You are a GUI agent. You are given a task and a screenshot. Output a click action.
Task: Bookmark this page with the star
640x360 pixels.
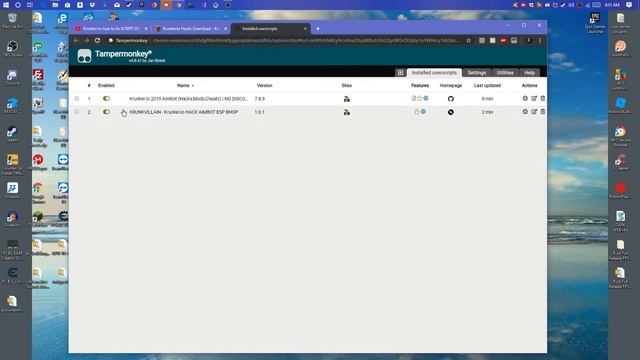click(469, 40)
